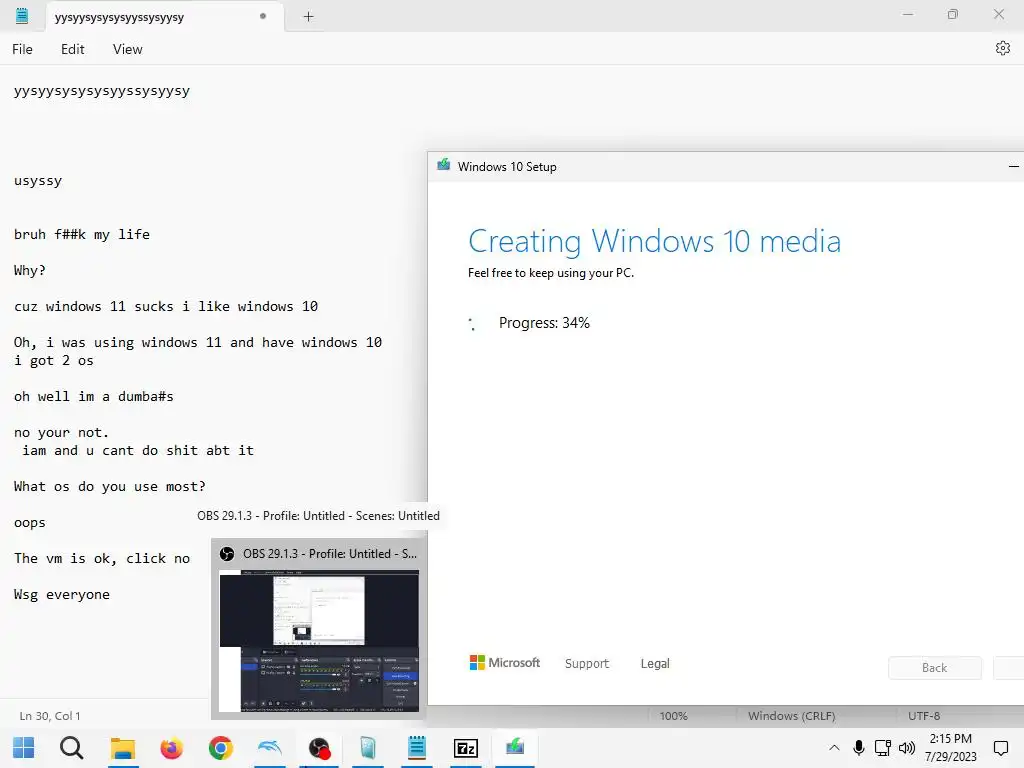Open taskbar Search

(x=72, y=748)
